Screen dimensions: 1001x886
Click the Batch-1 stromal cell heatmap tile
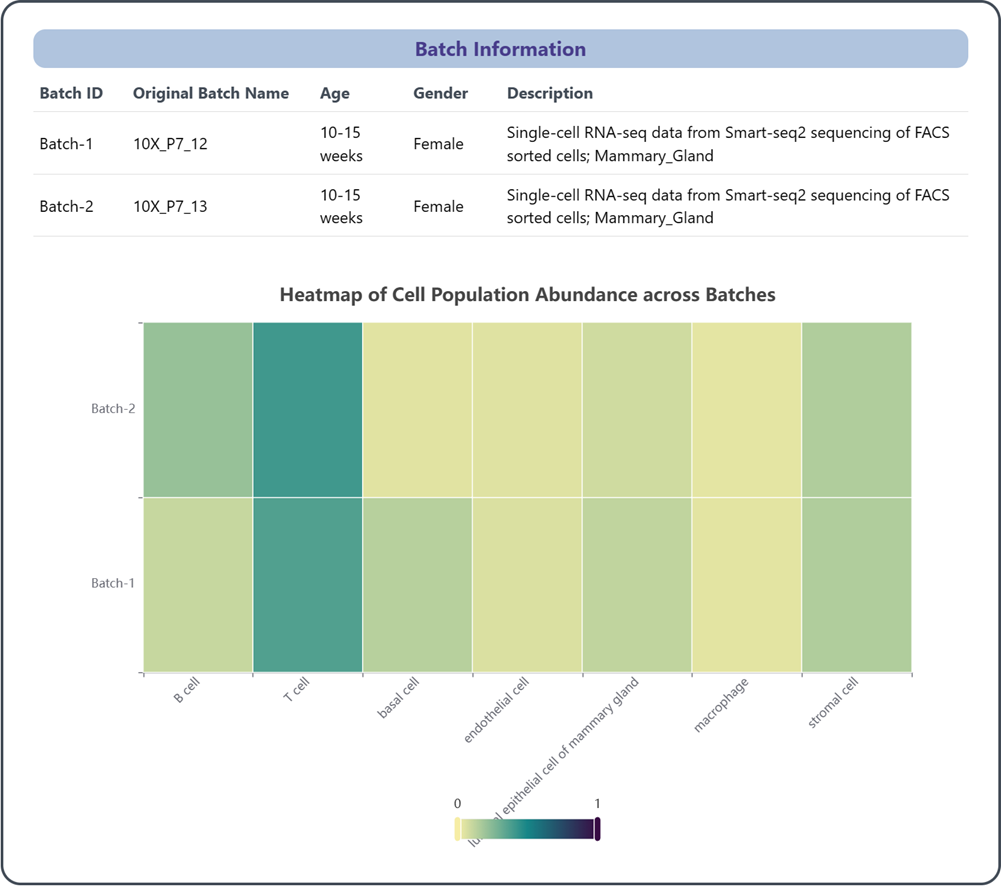coord(856,584)
